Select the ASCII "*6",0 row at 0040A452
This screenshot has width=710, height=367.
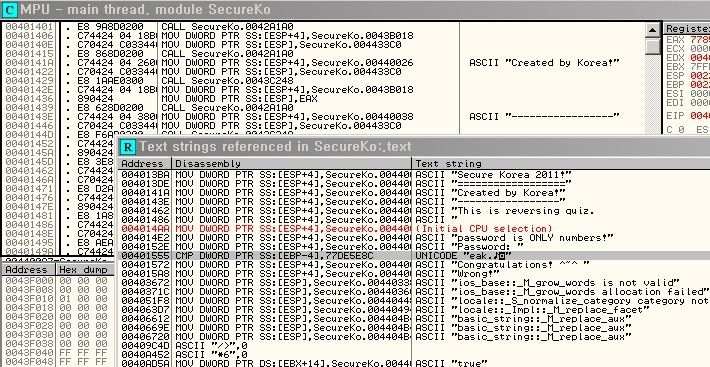pyautogui.click(x=414, y=355)
